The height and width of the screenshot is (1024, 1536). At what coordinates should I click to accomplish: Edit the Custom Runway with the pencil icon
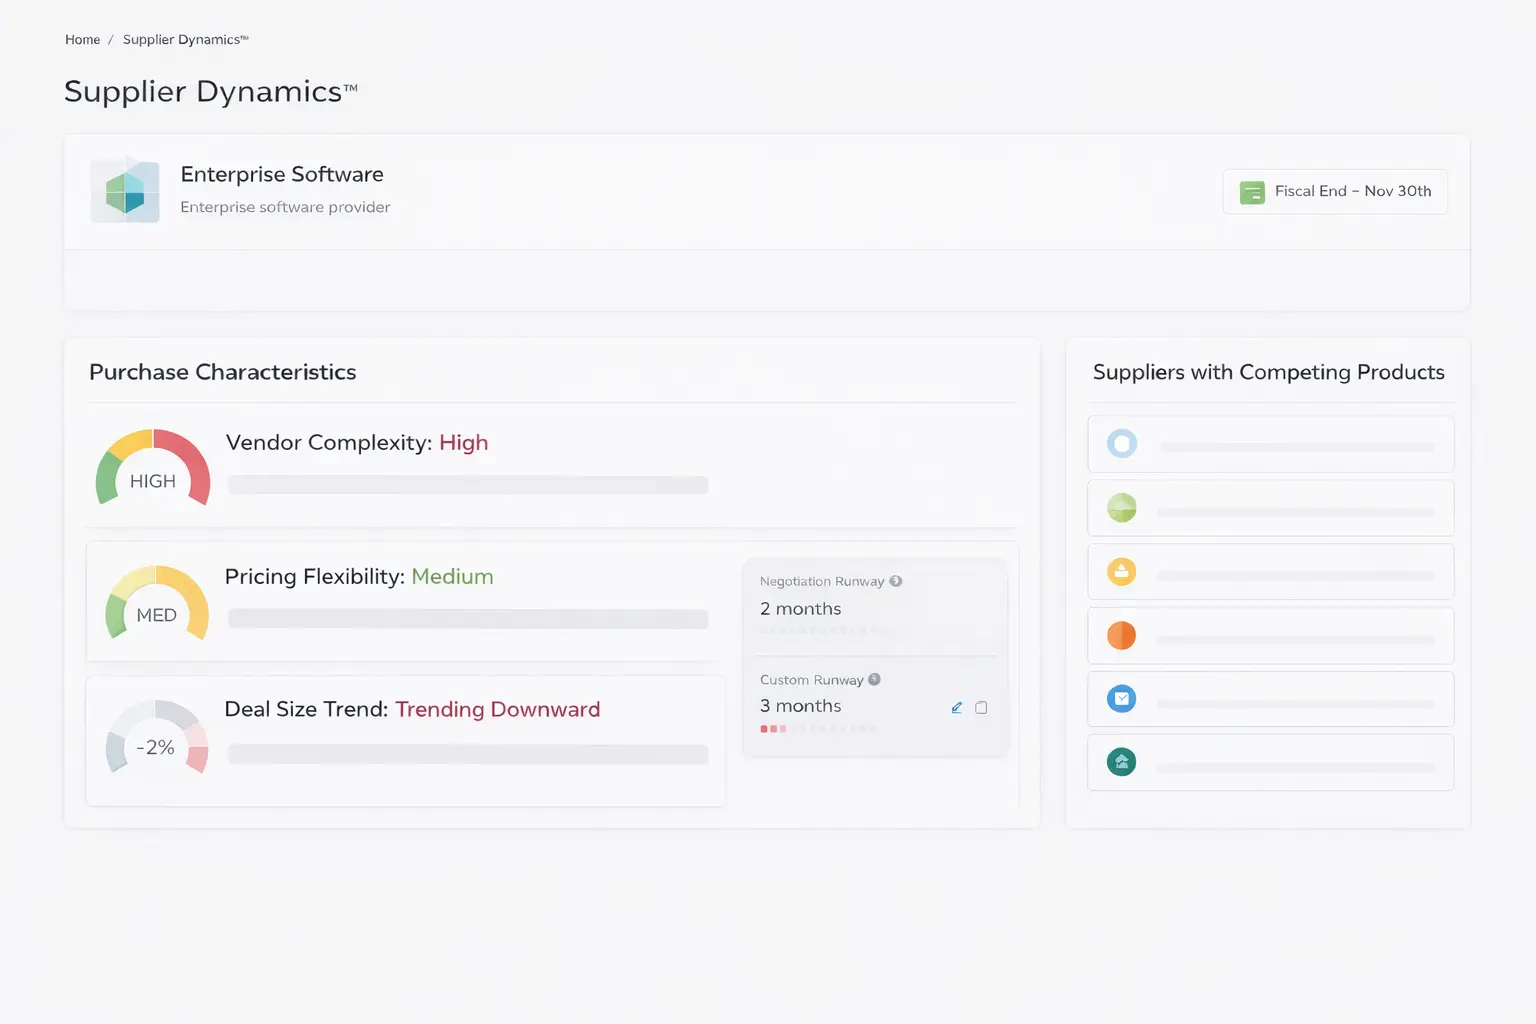(957, 708)
